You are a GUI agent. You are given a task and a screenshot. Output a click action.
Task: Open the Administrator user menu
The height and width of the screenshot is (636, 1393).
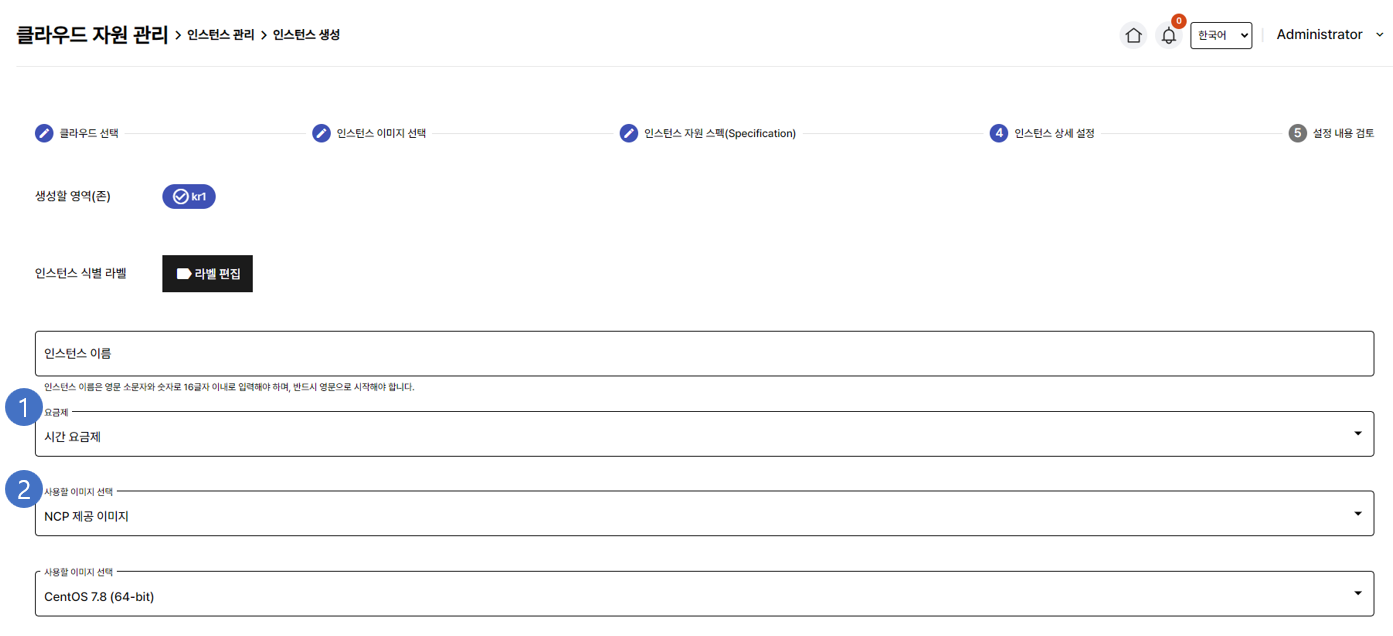pos(1329,35)
